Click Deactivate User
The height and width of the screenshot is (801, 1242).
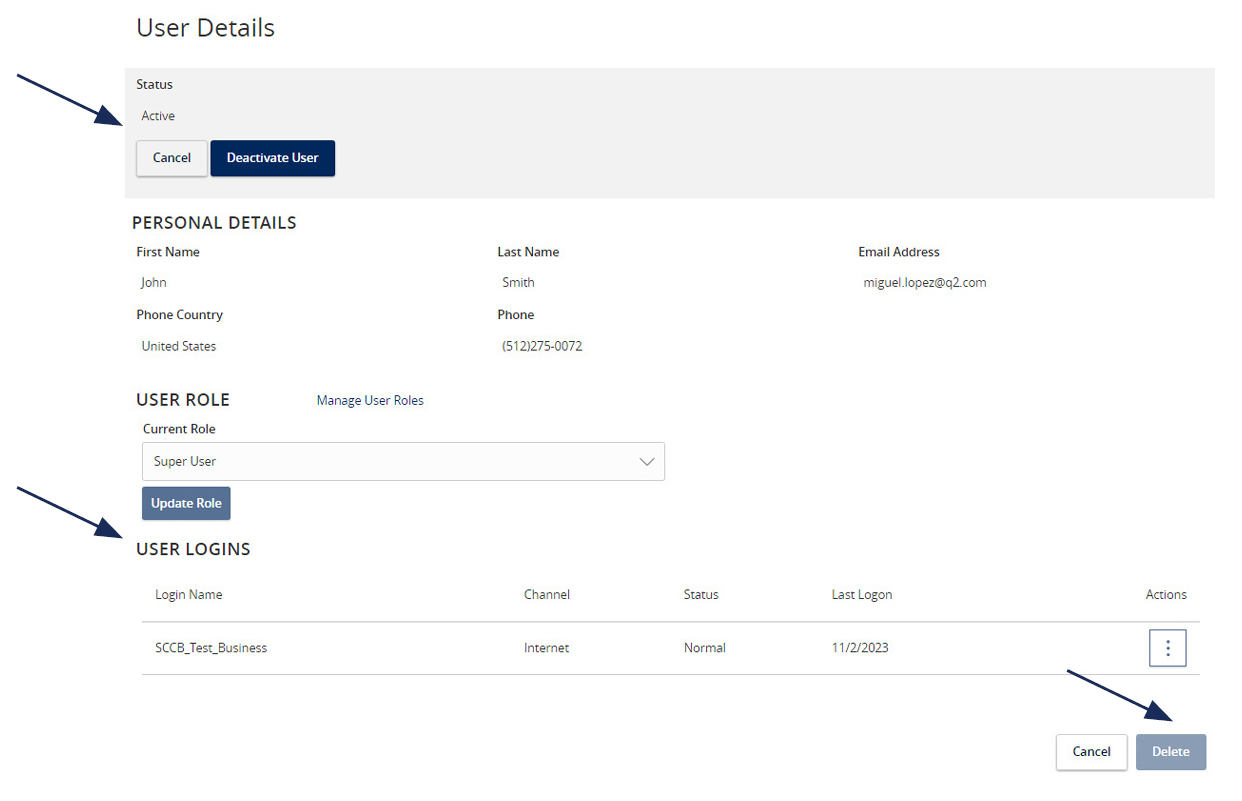click(x=272, y=158)
